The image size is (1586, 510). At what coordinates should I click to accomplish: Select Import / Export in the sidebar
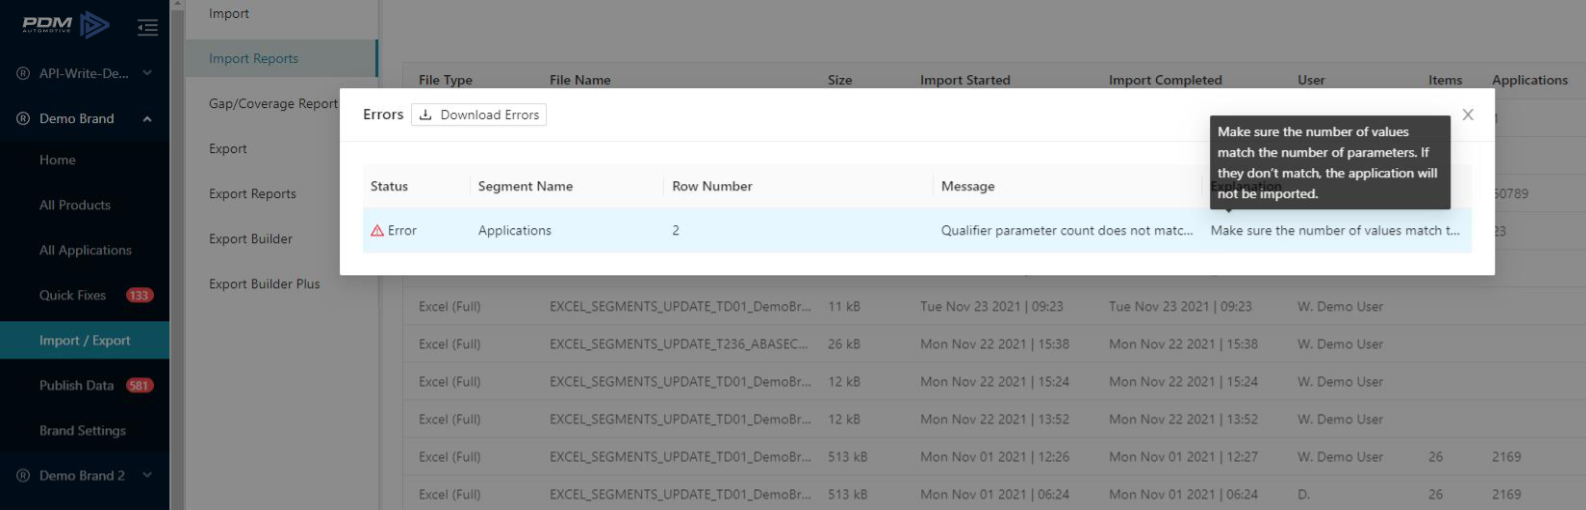[x=85, y=340]
